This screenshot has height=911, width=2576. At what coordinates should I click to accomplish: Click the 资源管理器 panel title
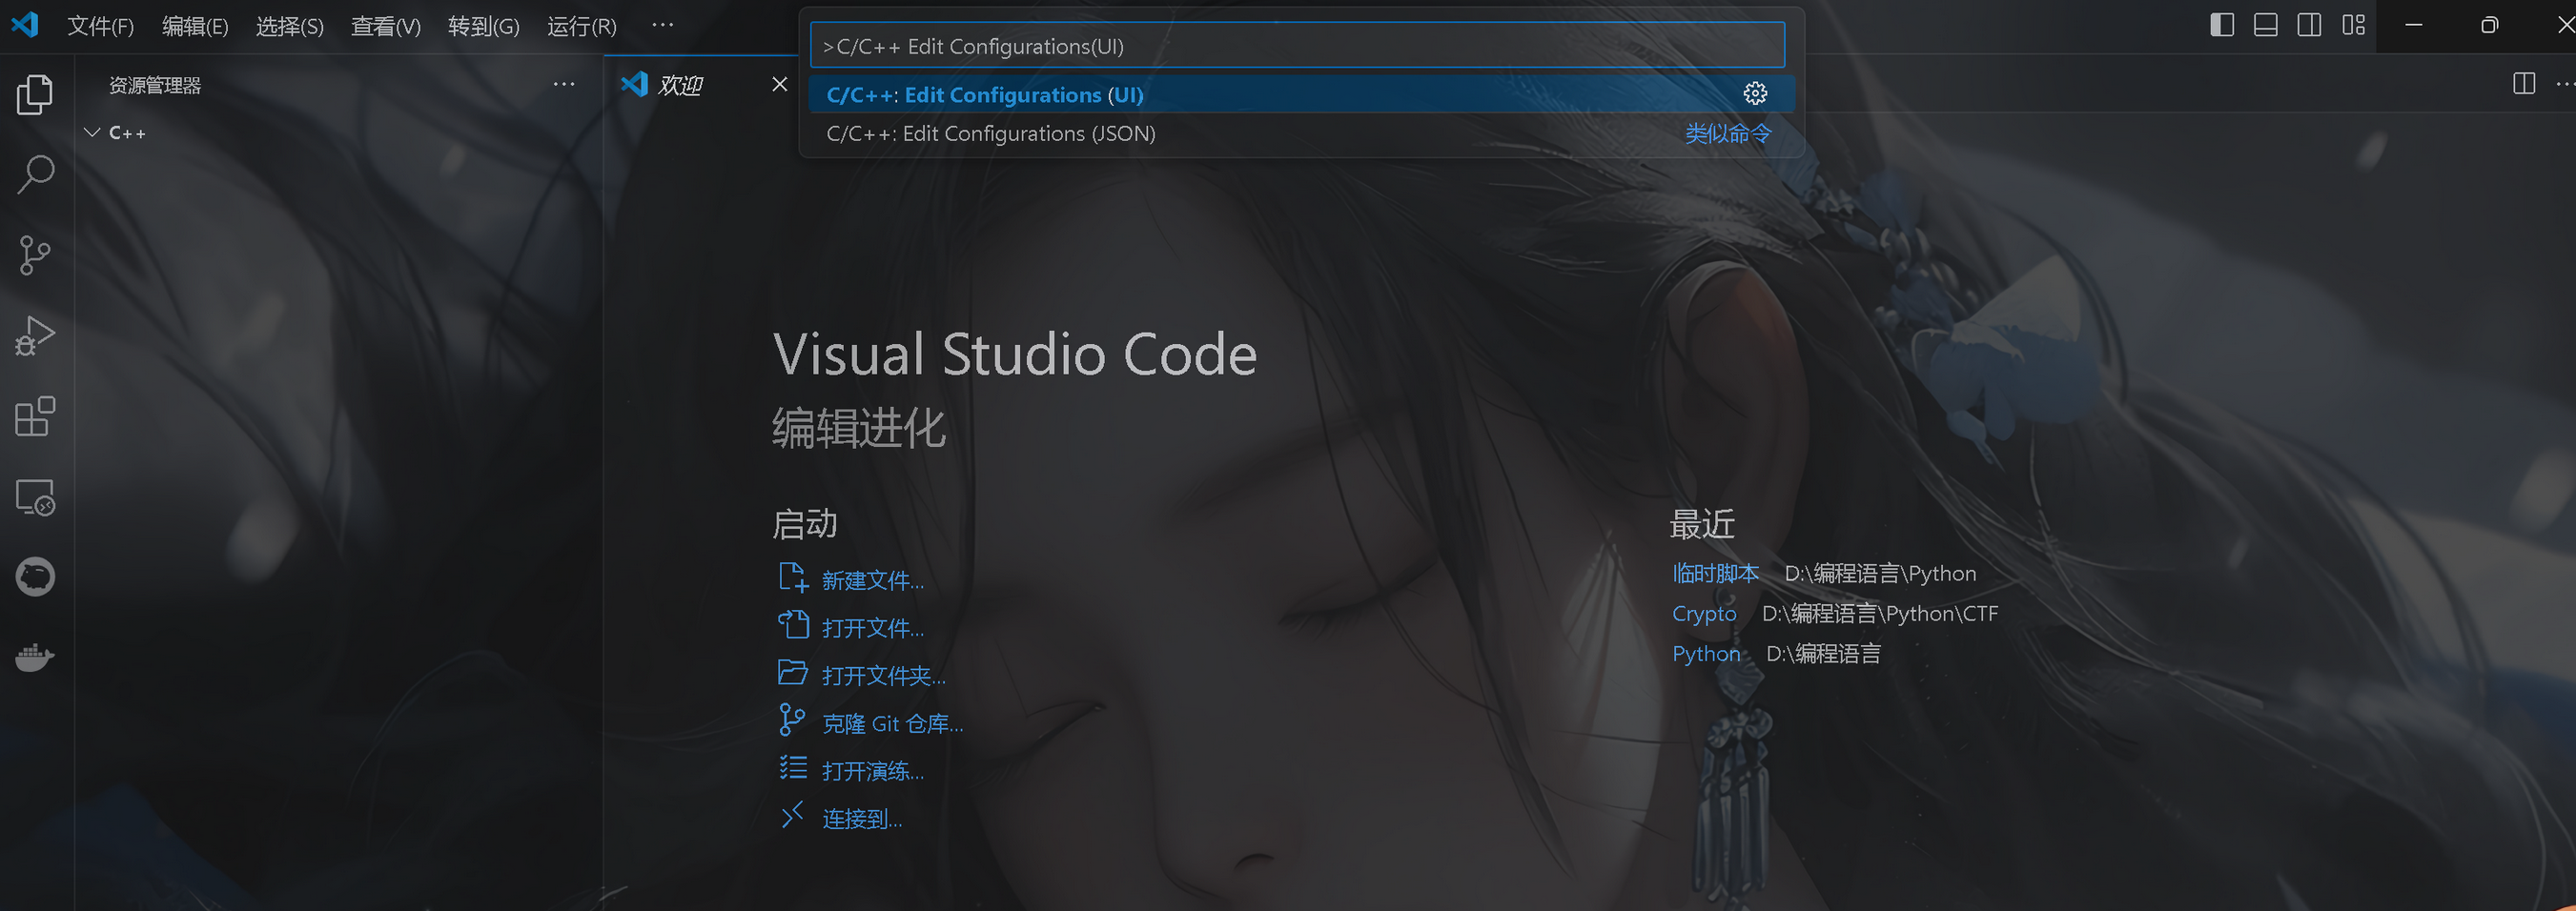[x=155, y=85]
